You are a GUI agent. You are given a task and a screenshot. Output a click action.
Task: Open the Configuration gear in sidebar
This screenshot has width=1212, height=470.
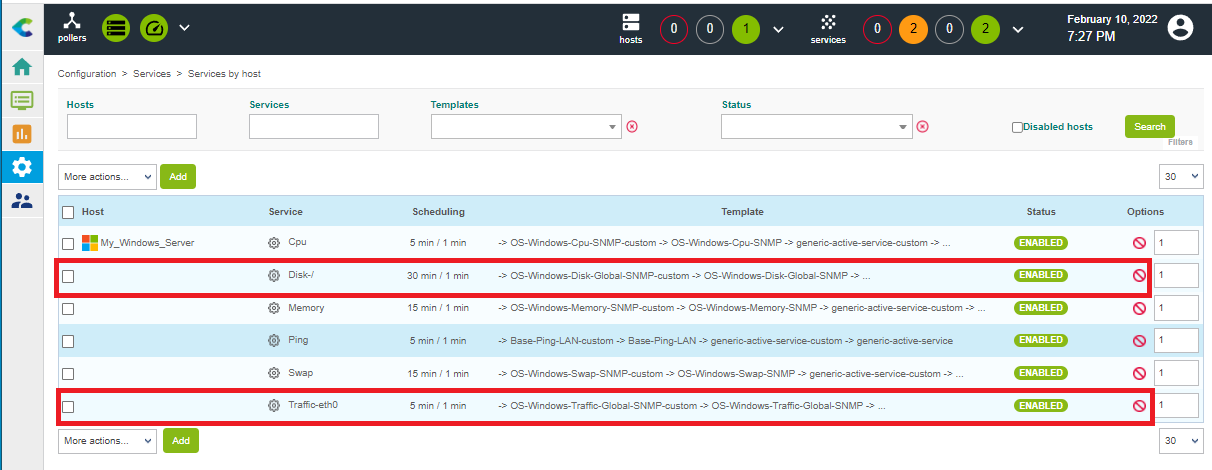[x=21, y=166]
